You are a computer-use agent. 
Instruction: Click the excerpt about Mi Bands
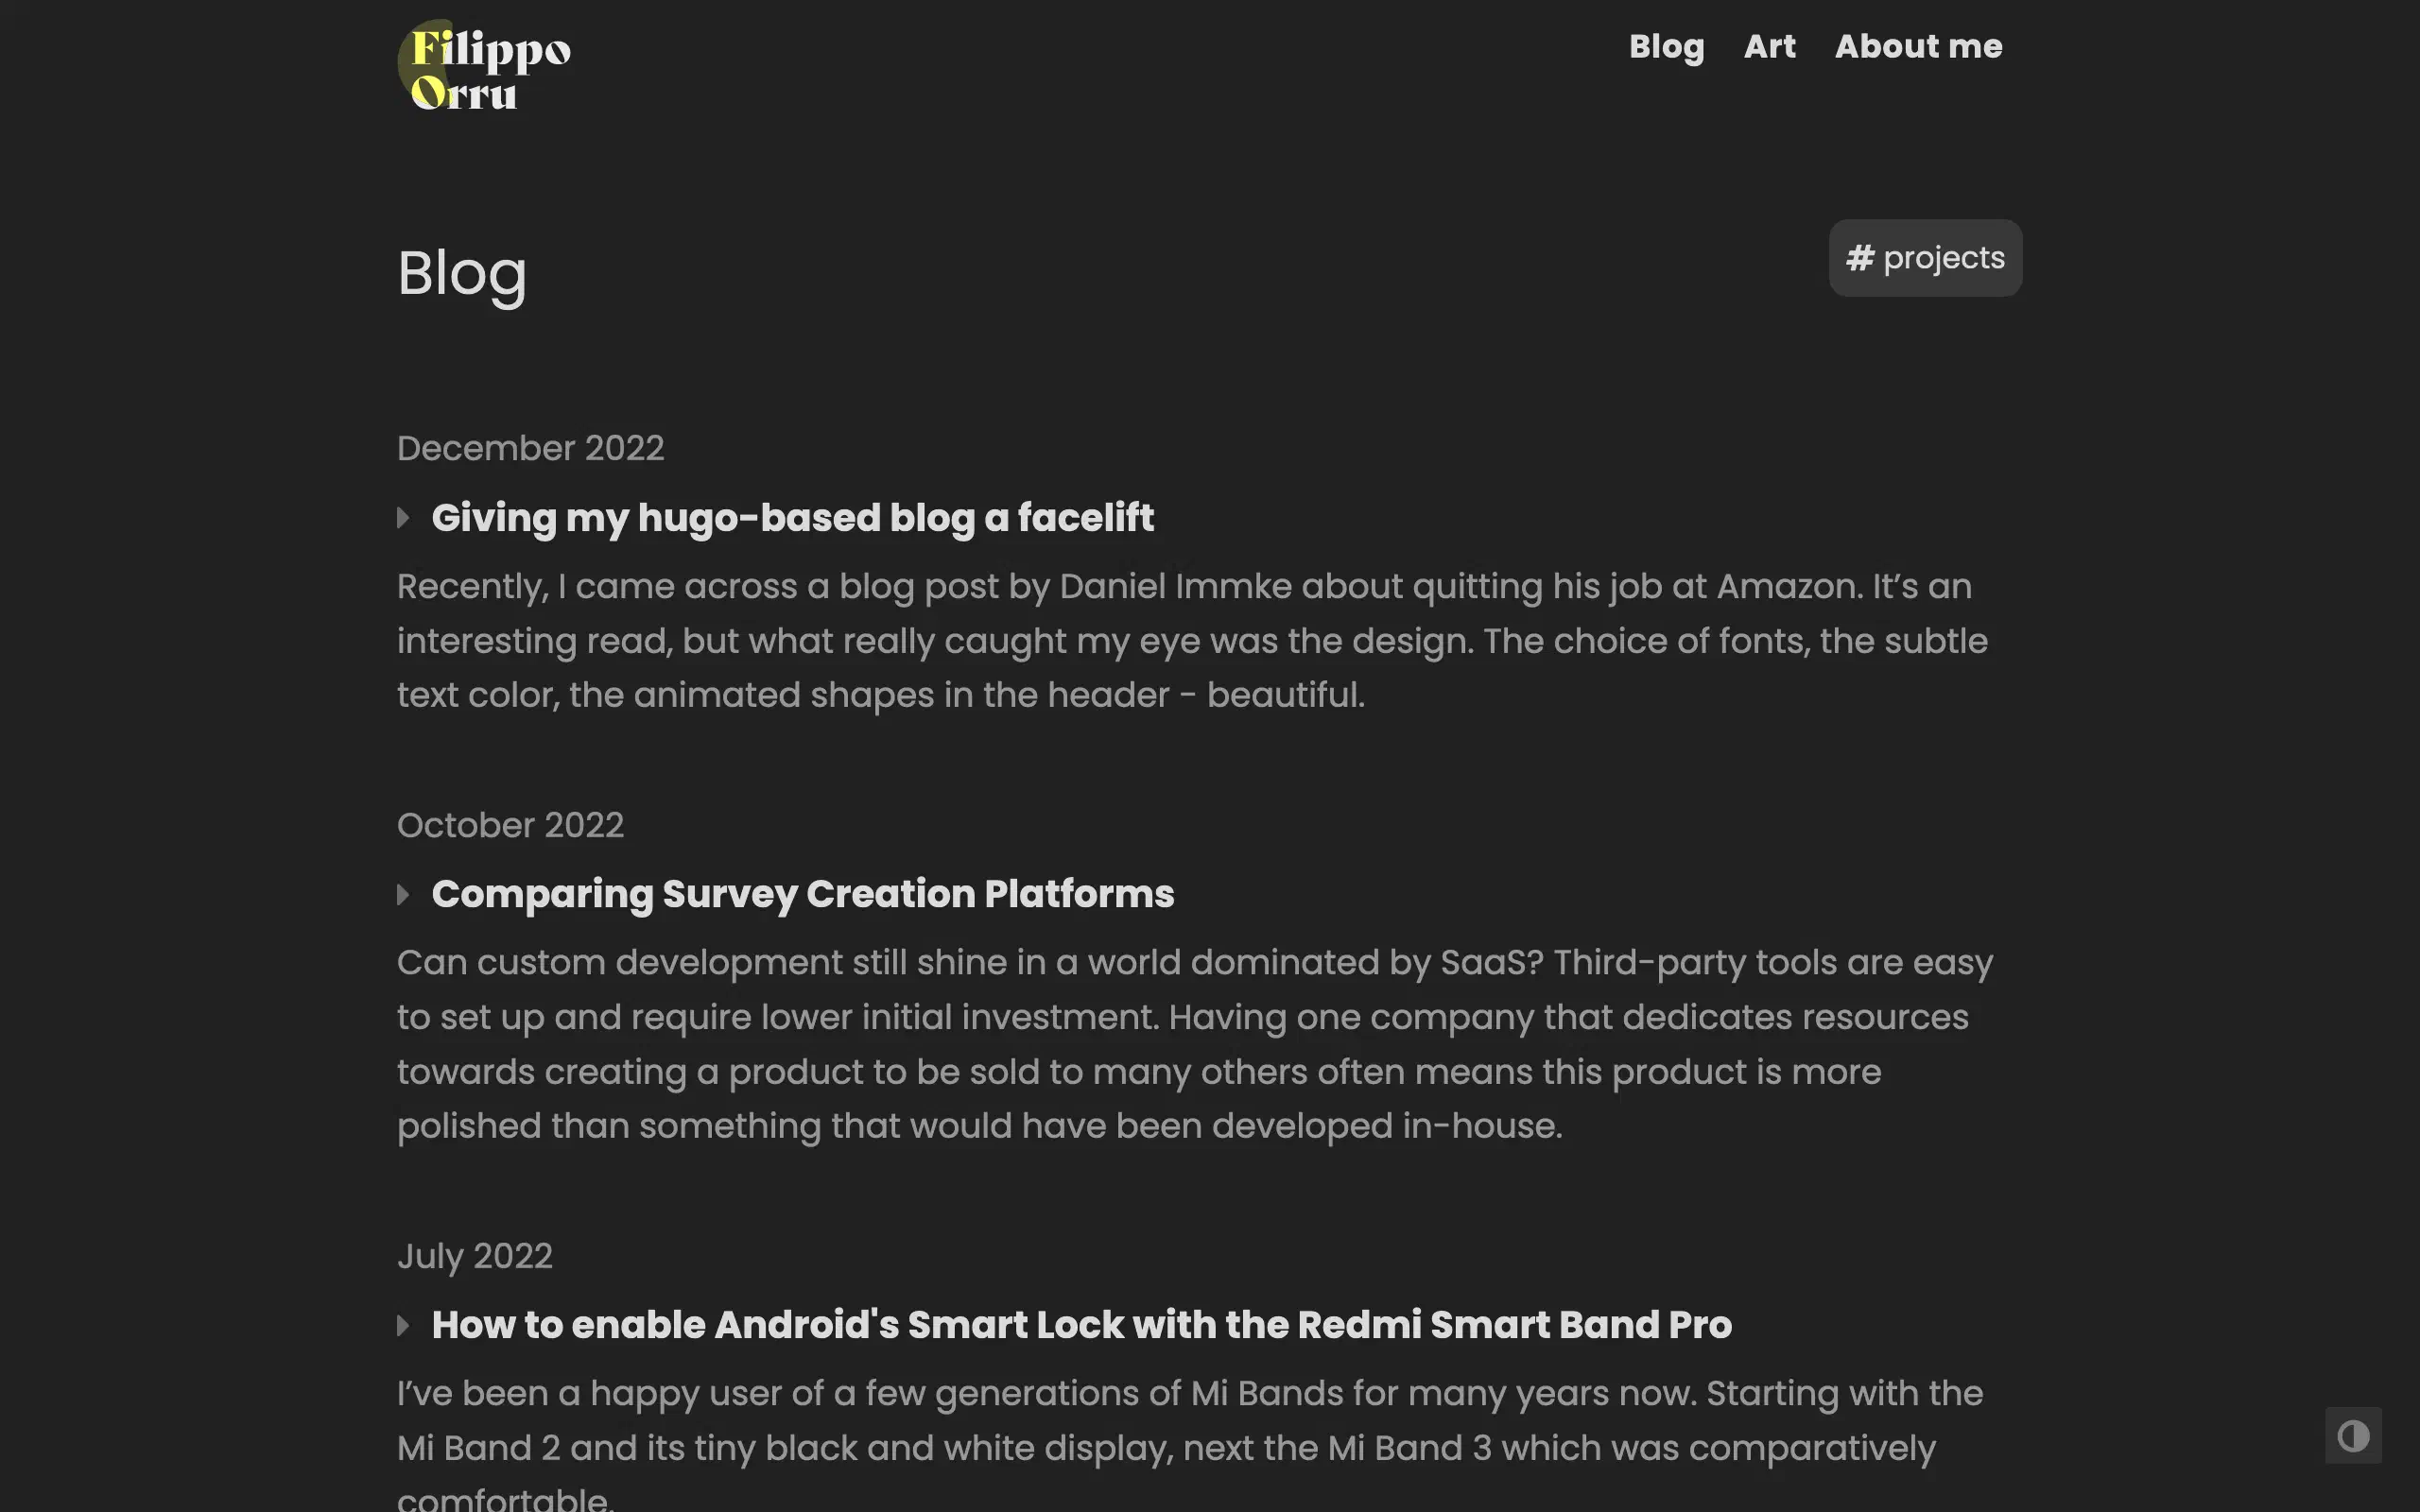[1190, 1421]
